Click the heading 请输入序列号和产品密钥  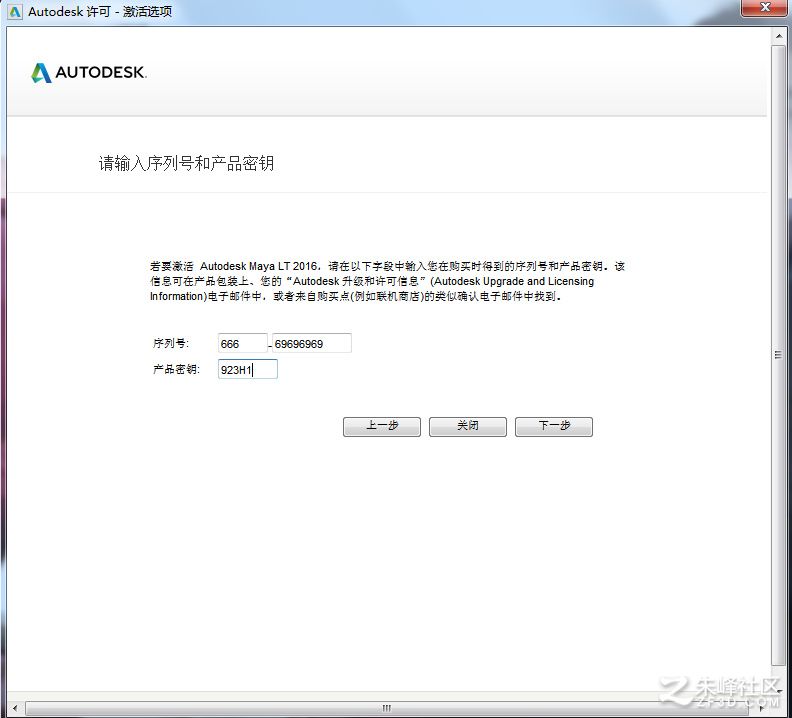(186, 163)
